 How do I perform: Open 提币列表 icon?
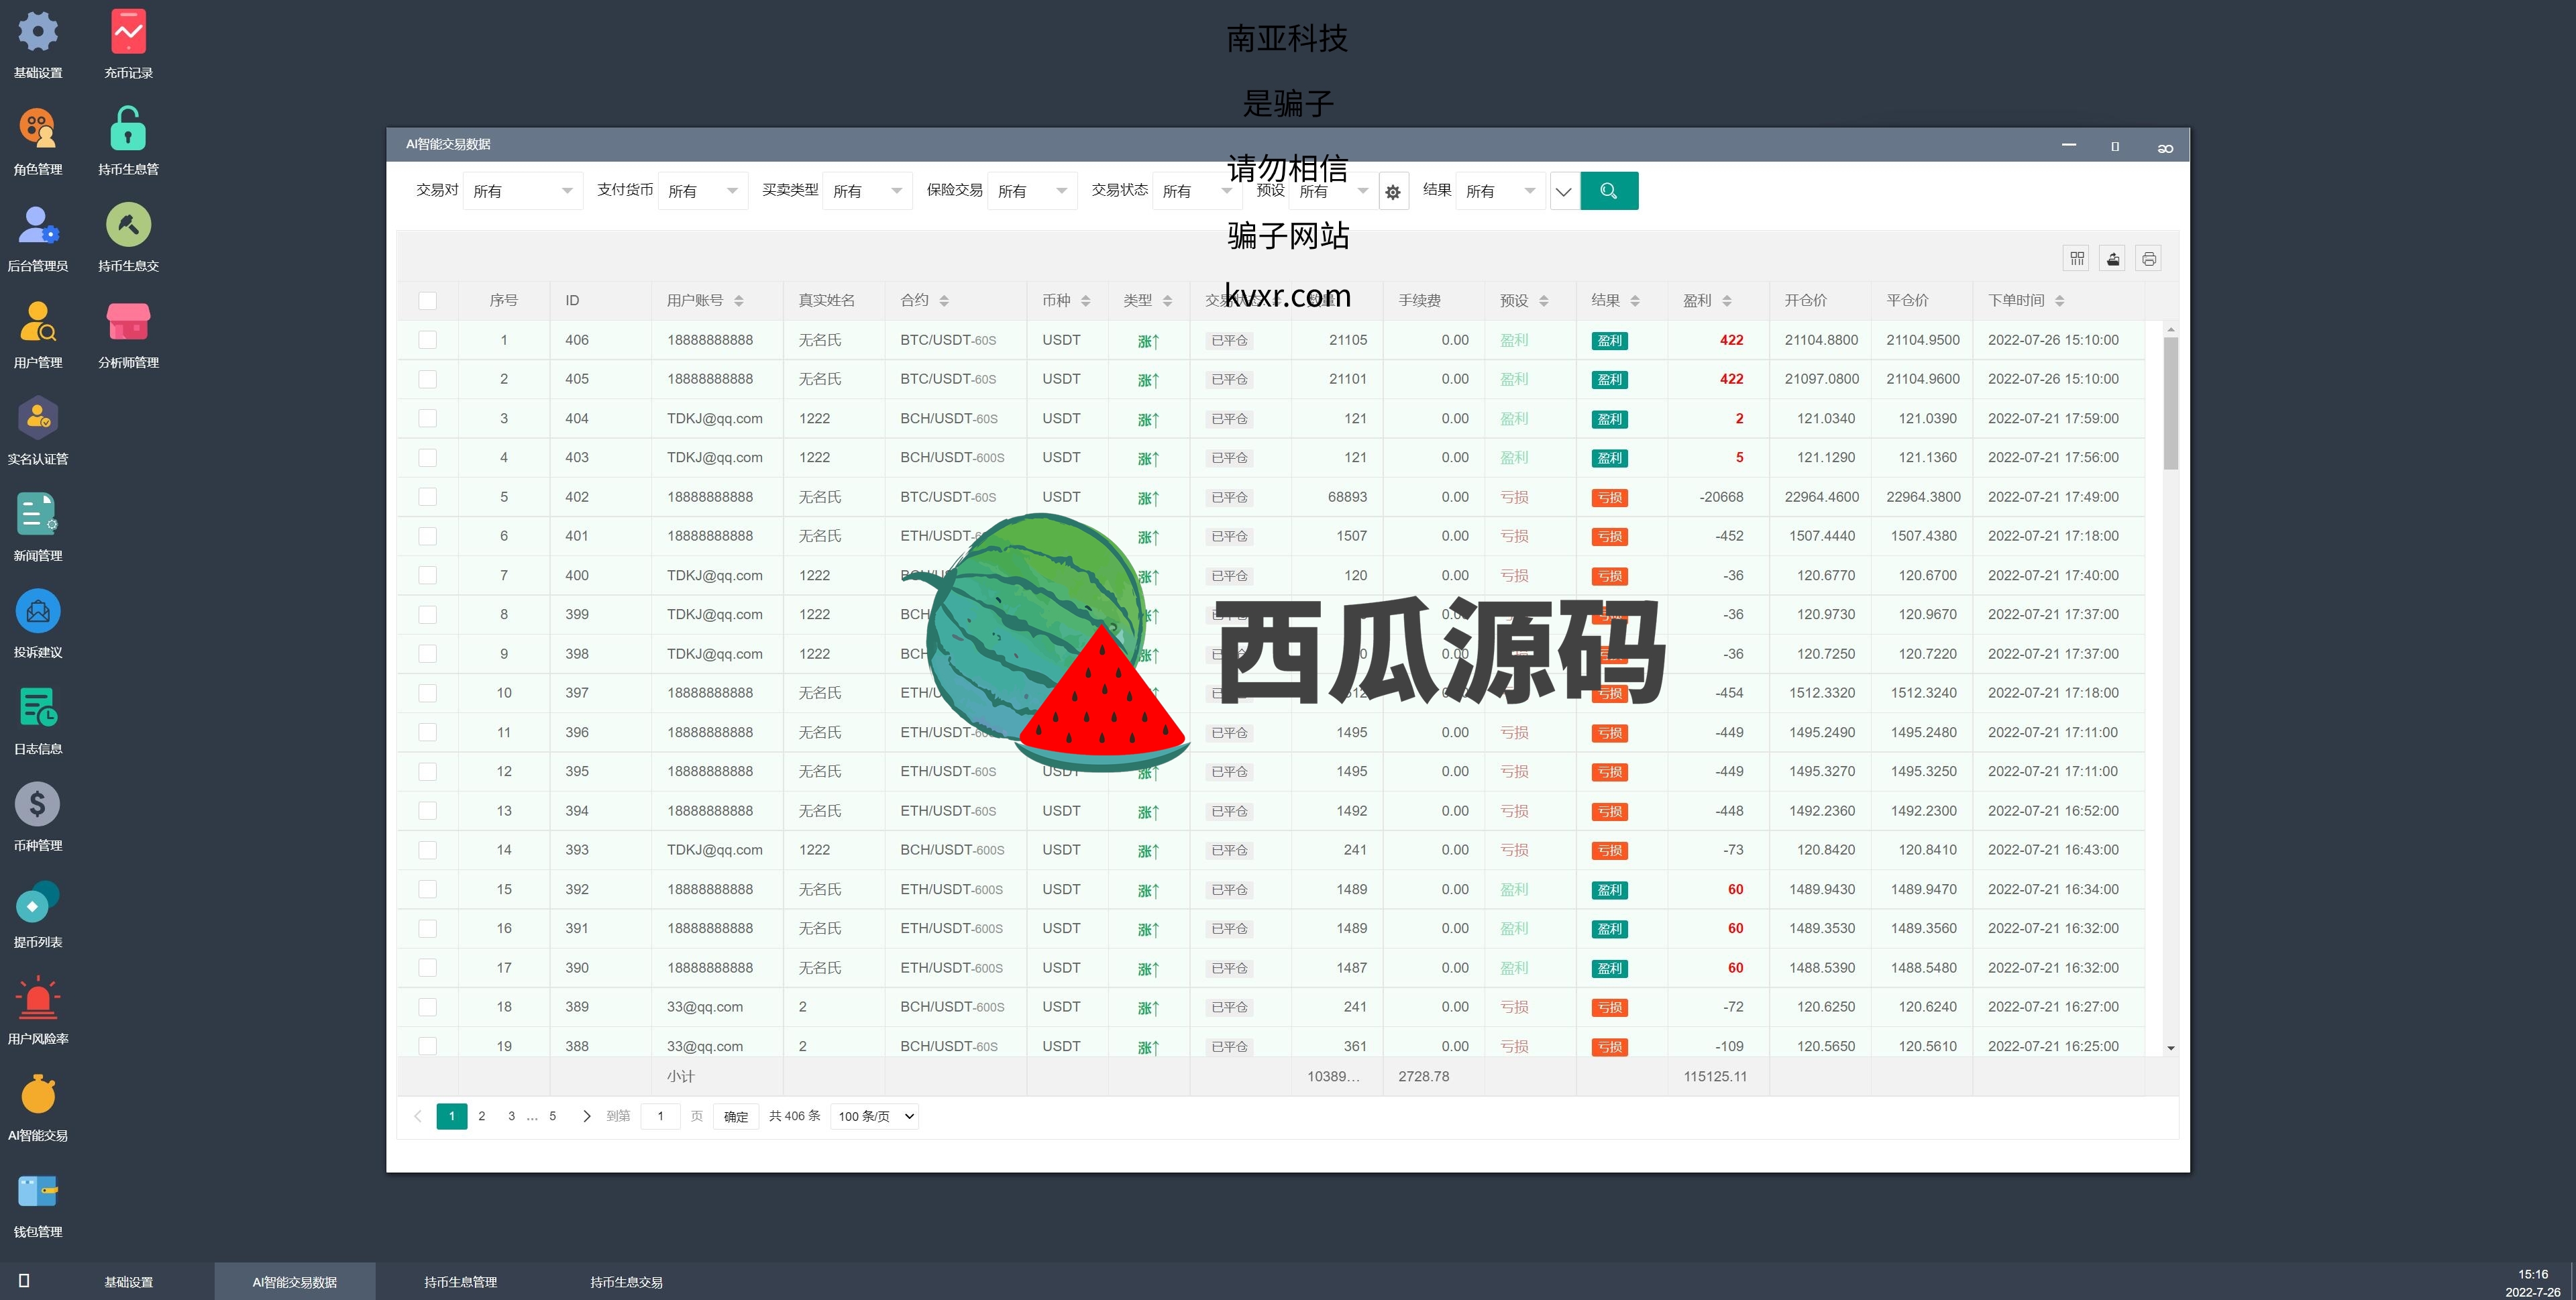pyautogui.click(x=38, y=914)
